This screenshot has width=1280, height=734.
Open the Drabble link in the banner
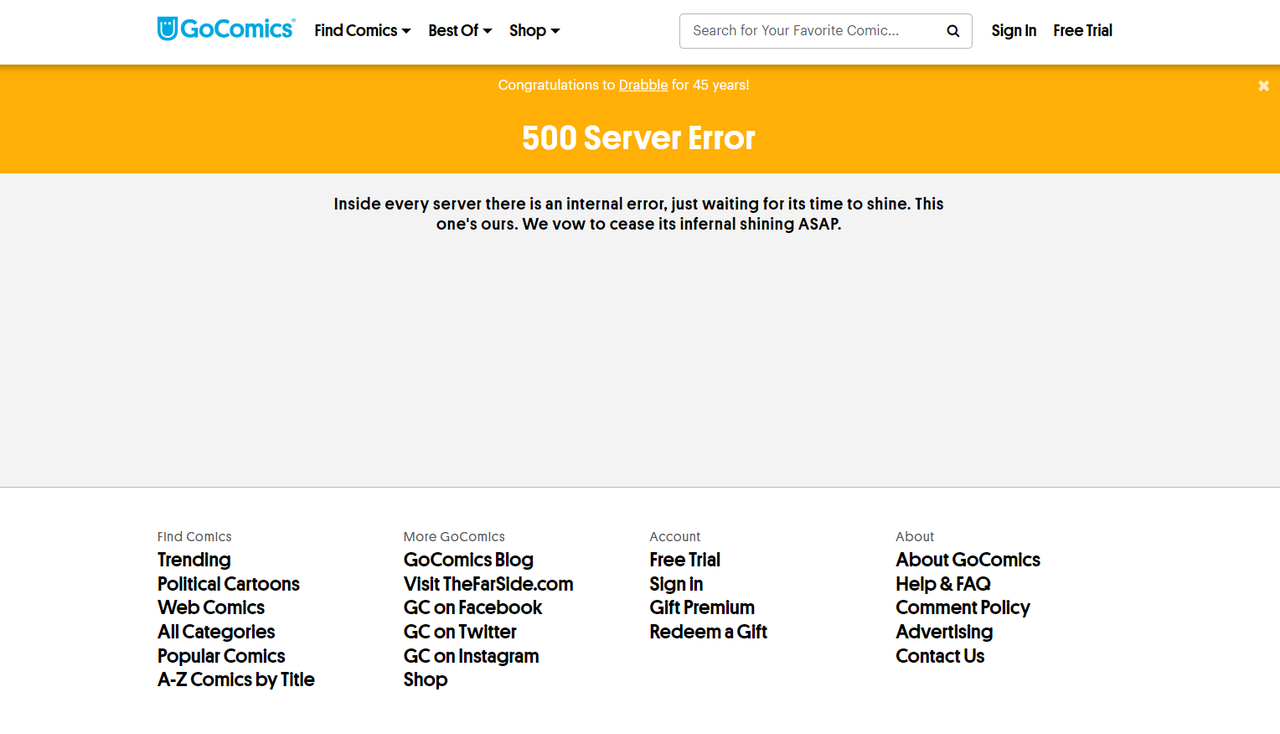pyautogui.click(x=643, y=85)
